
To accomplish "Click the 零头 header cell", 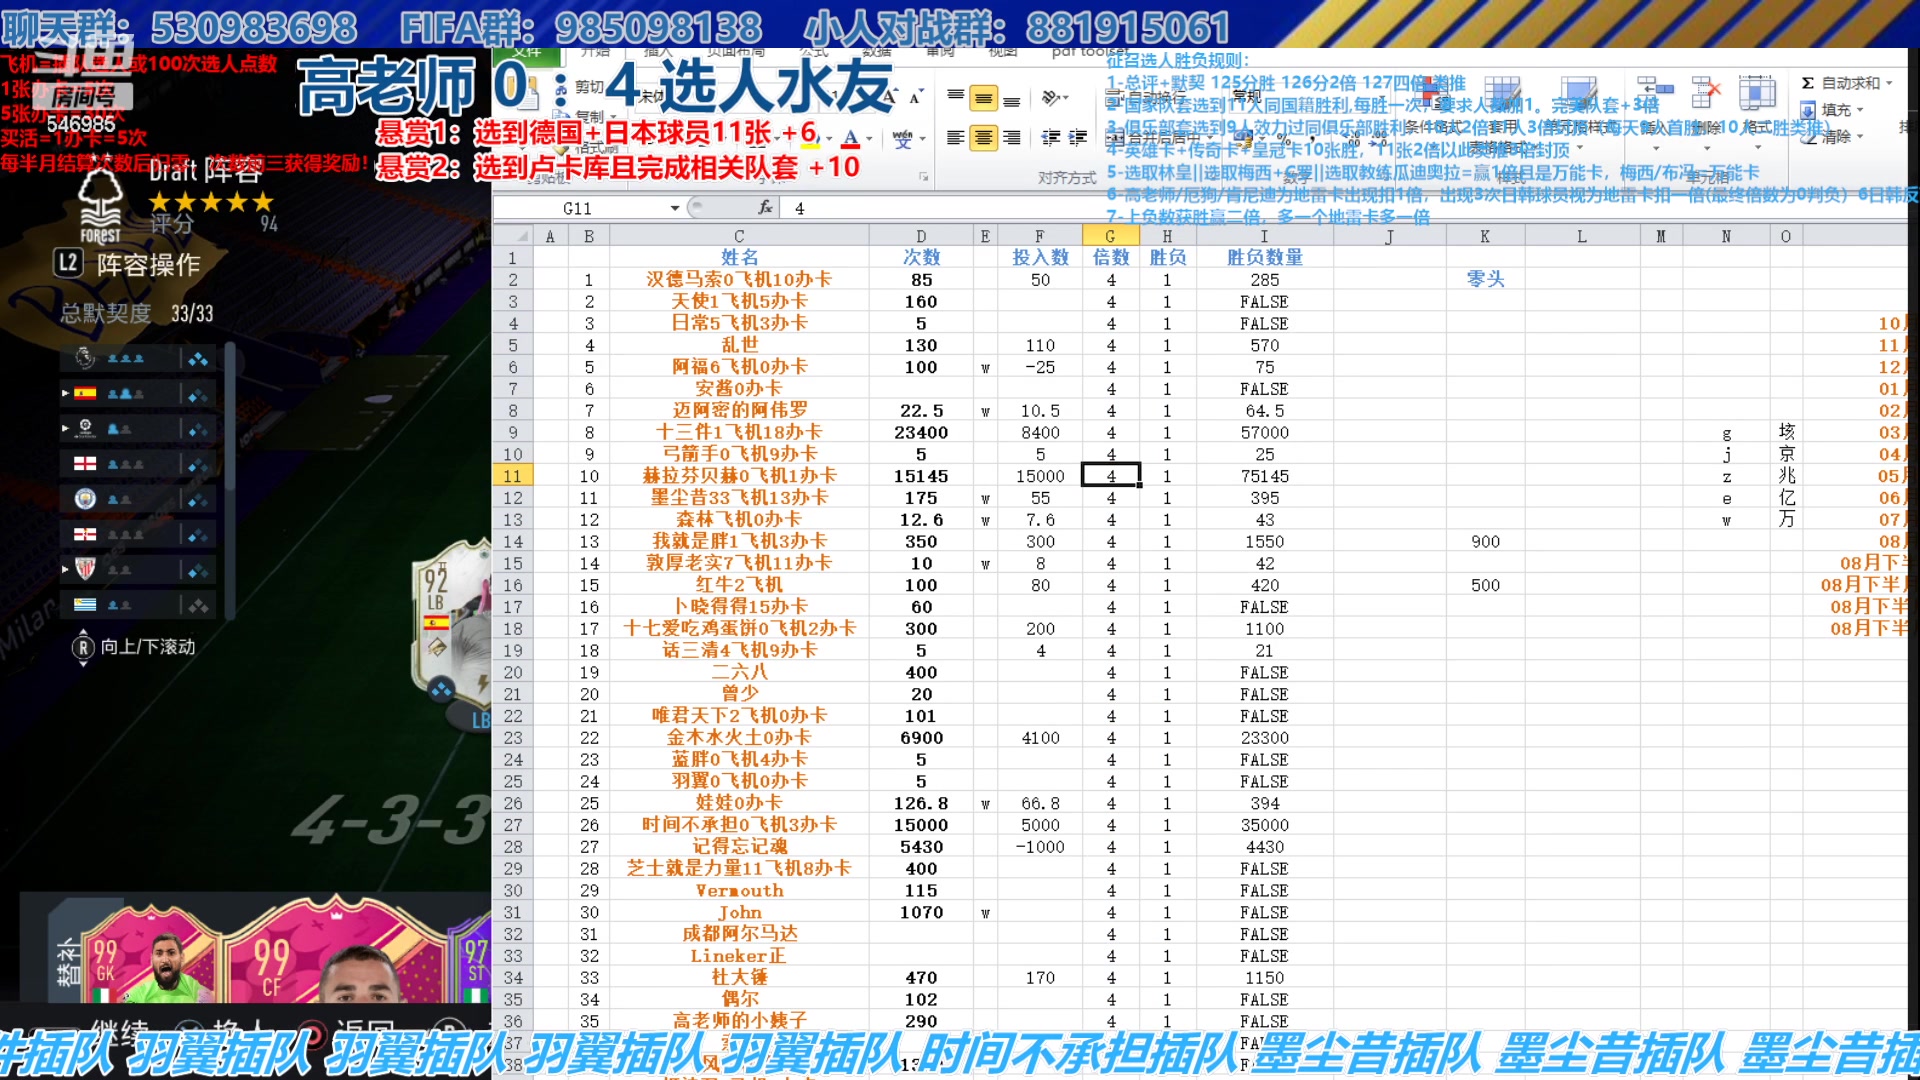I will click(x=1485, y=280).
